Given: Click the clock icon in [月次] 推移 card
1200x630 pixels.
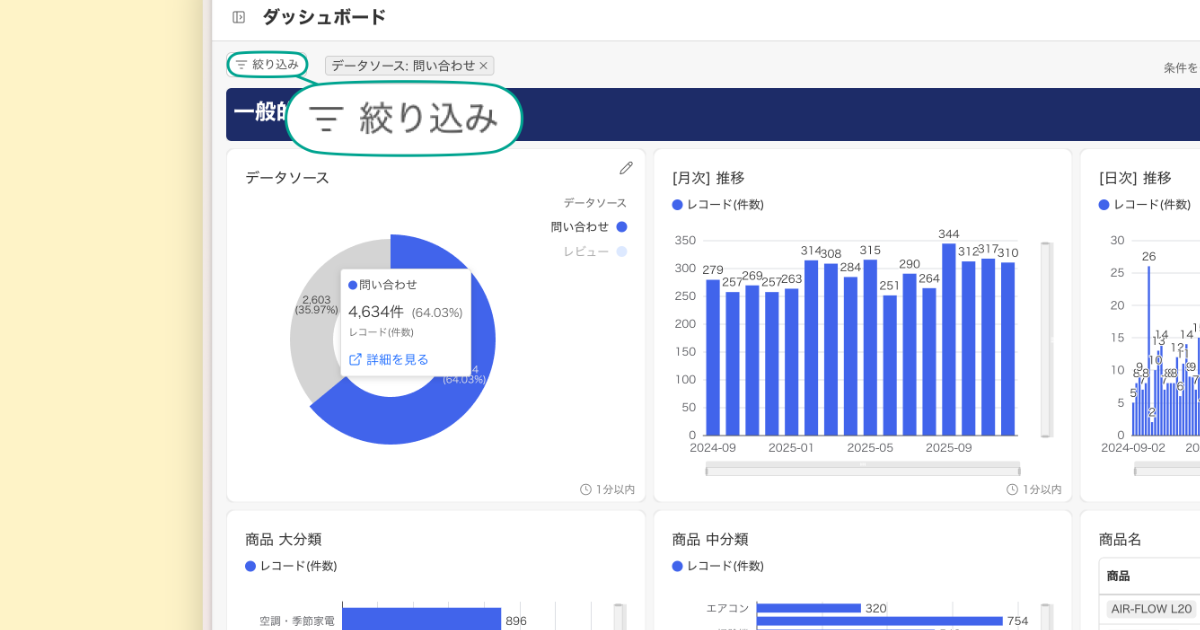Looking at the screenshot, I should [1012, 490].
